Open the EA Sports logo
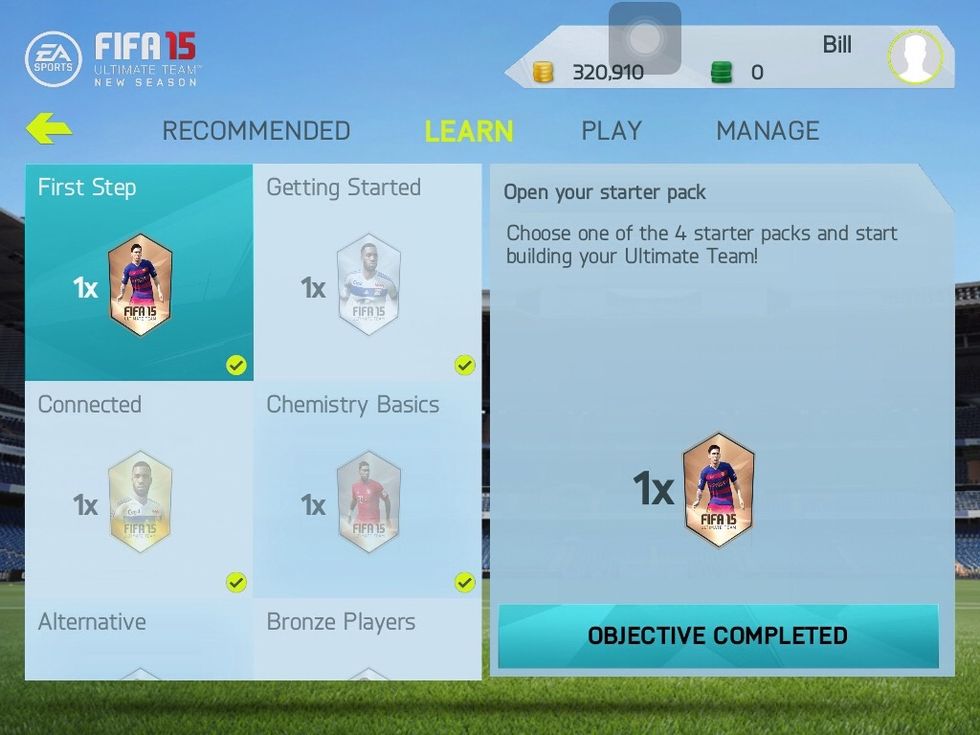 (53, 59)
